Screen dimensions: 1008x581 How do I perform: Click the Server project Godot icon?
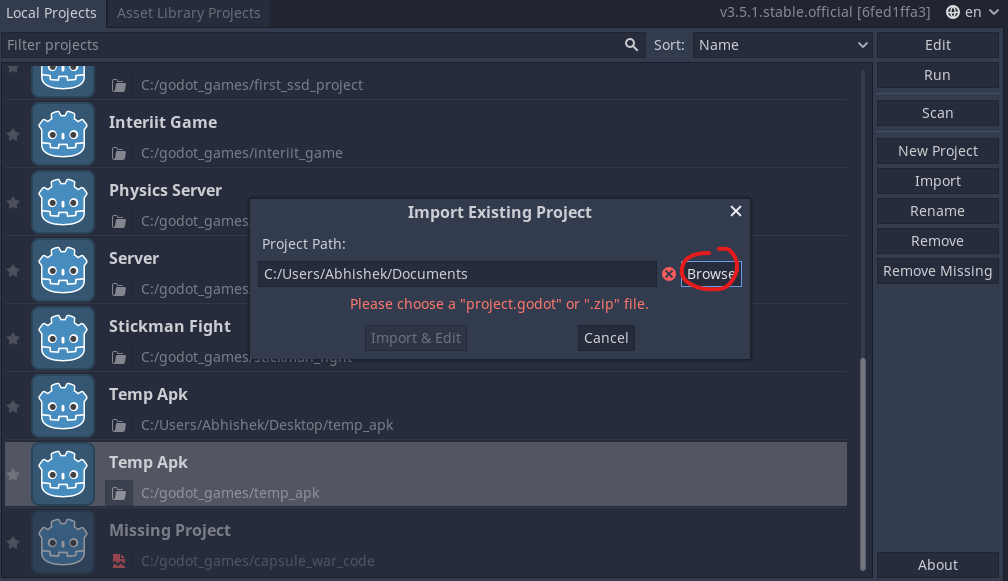tap(63, 271)
